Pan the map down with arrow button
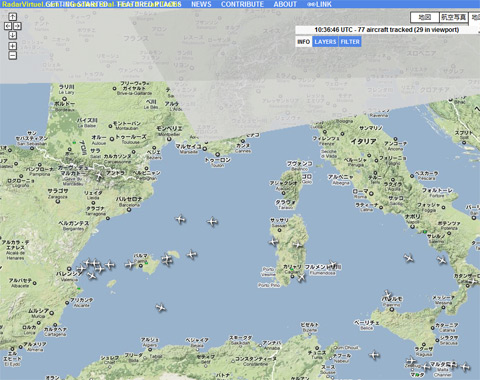The image size is (480, 380). (12, 35)
